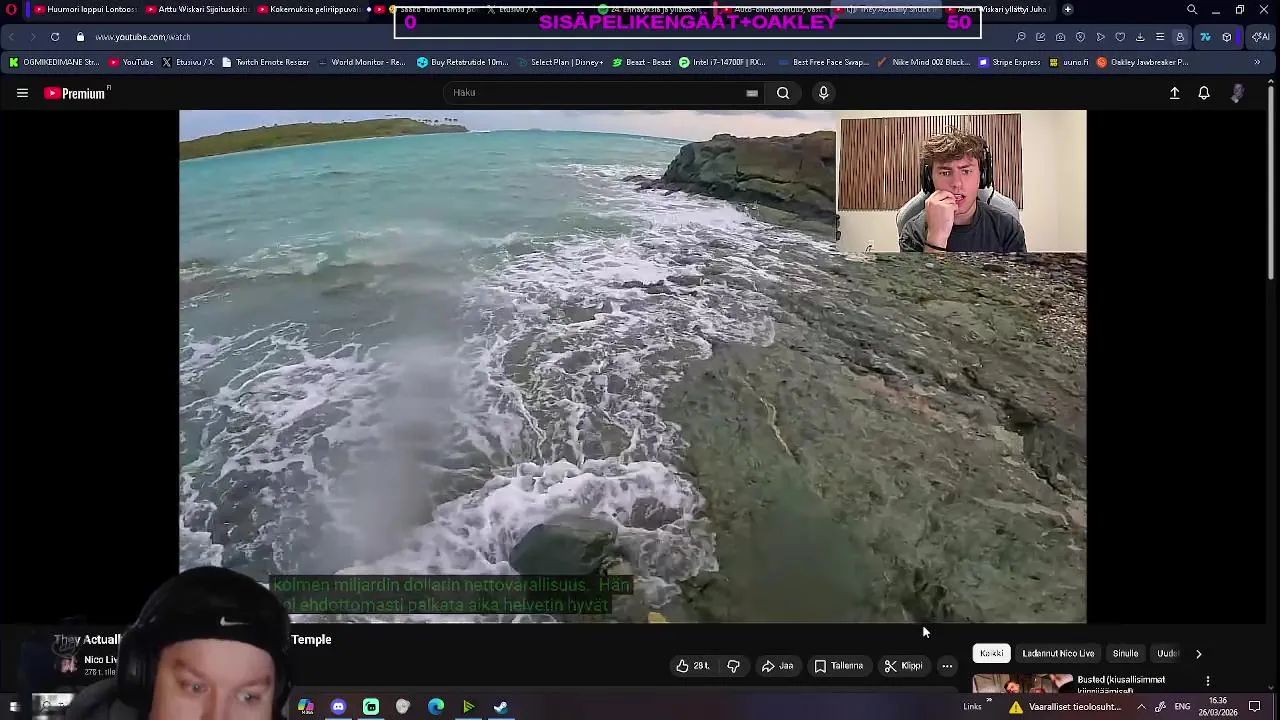Screen dimensions: 1280x720
Task: Switch to Arttu Wiskari Sijoituskästi tab
Action: point(197,9)
